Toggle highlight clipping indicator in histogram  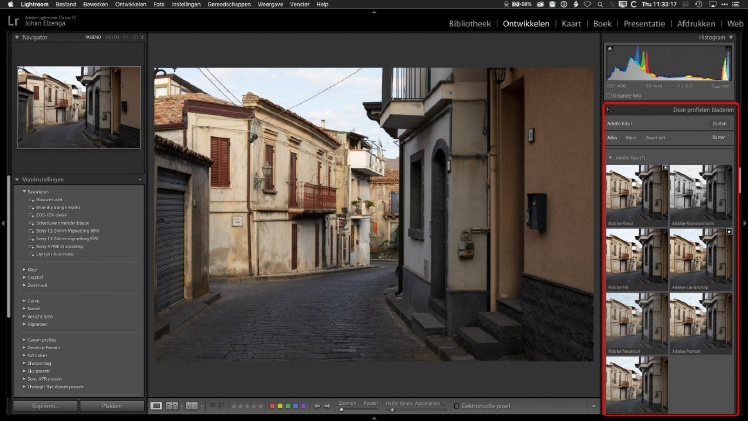(x=728, y=49)
